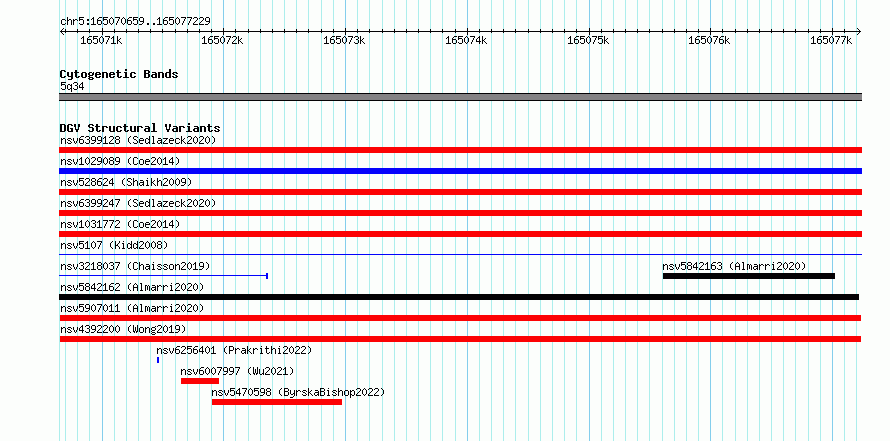Image resolution: width=890 pixels, height=441 pixels.
Task: Click the nsv6256401 (Prakrithi2022) label
Action: pyautogui.click(x=234, y=350)
